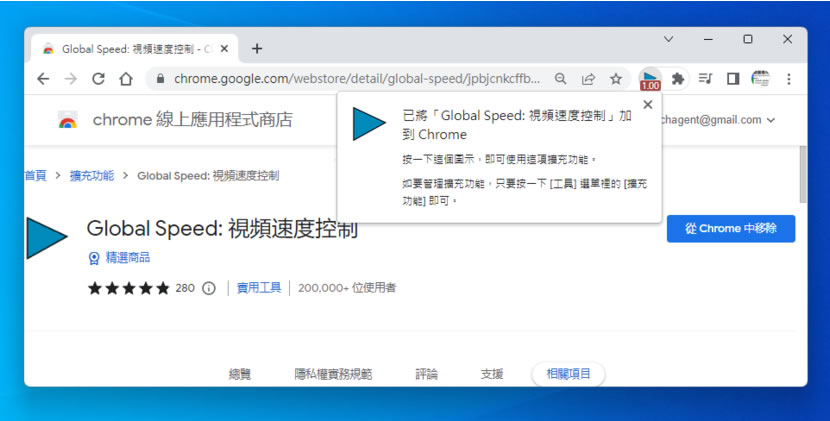Click the forward navigation arrow

click(x=70, y=79)
